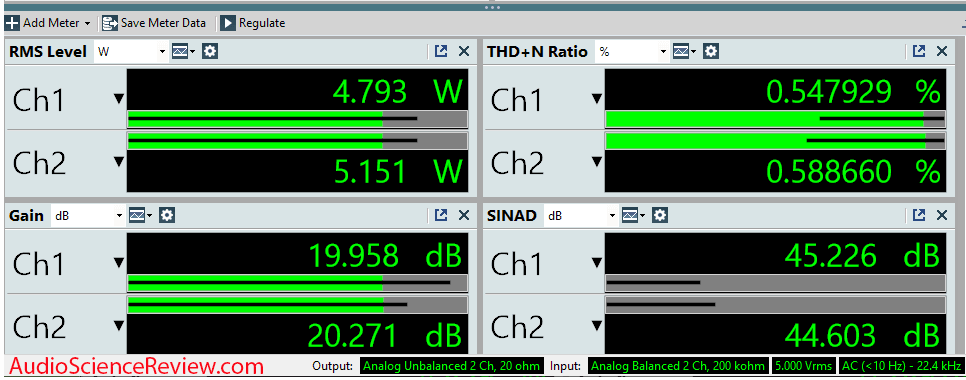The width and height of the screenshot is (966, 380).
Task: Click the 5.151 W reading
Action: (x=397, y=171)
